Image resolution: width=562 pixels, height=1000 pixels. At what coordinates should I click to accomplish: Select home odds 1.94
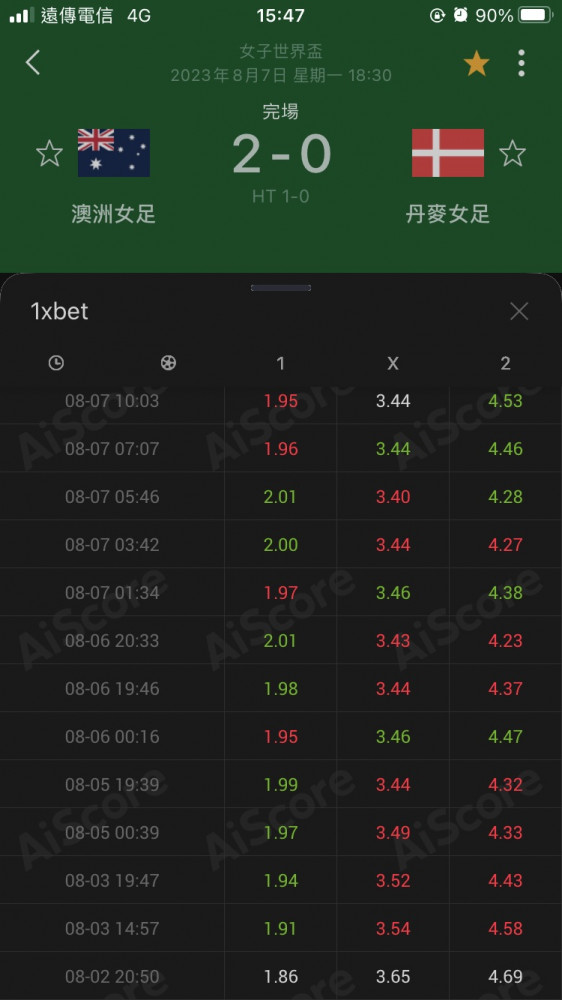[281, 881]
